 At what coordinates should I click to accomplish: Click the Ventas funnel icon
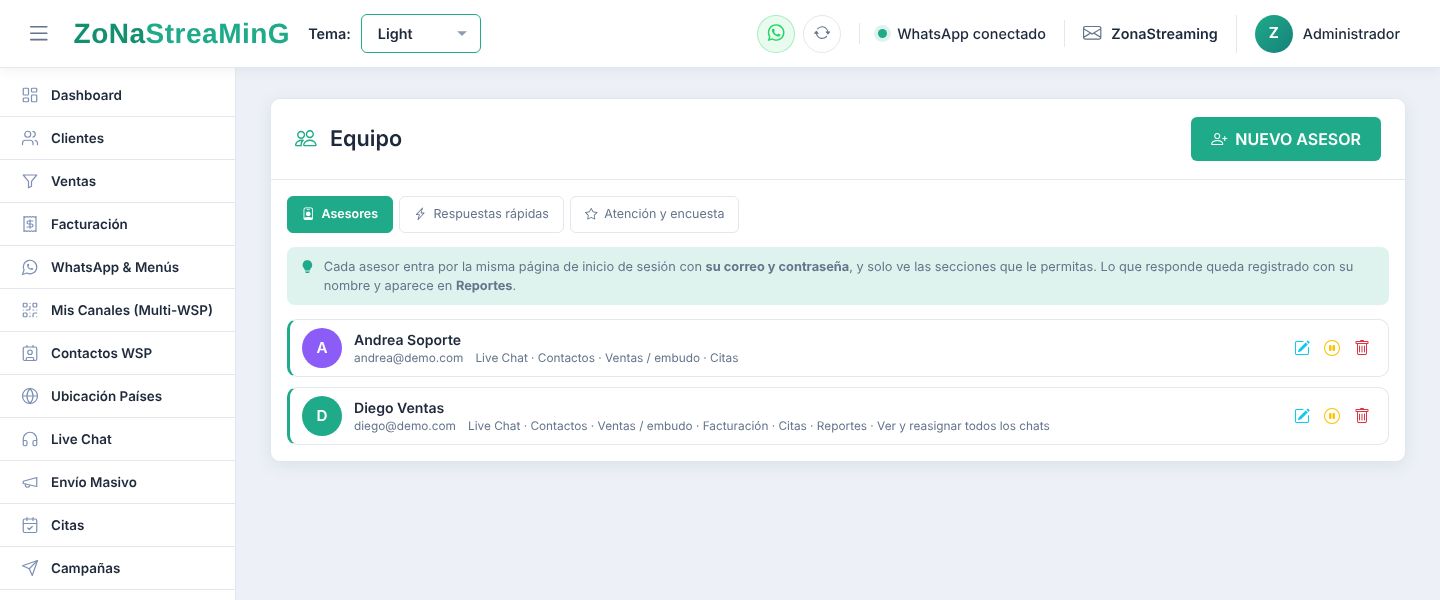(x=30, y=181)
